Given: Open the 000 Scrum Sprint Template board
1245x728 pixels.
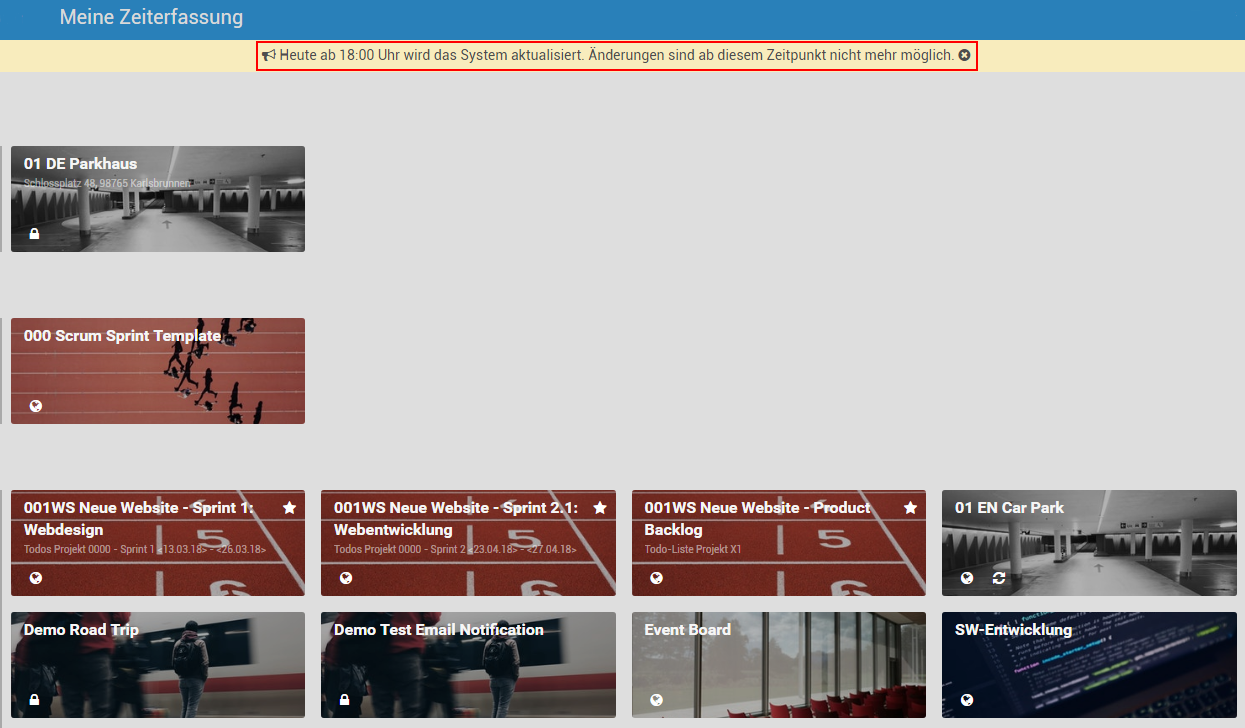Looking at the screenshot, I should click(x=122, y=336).
